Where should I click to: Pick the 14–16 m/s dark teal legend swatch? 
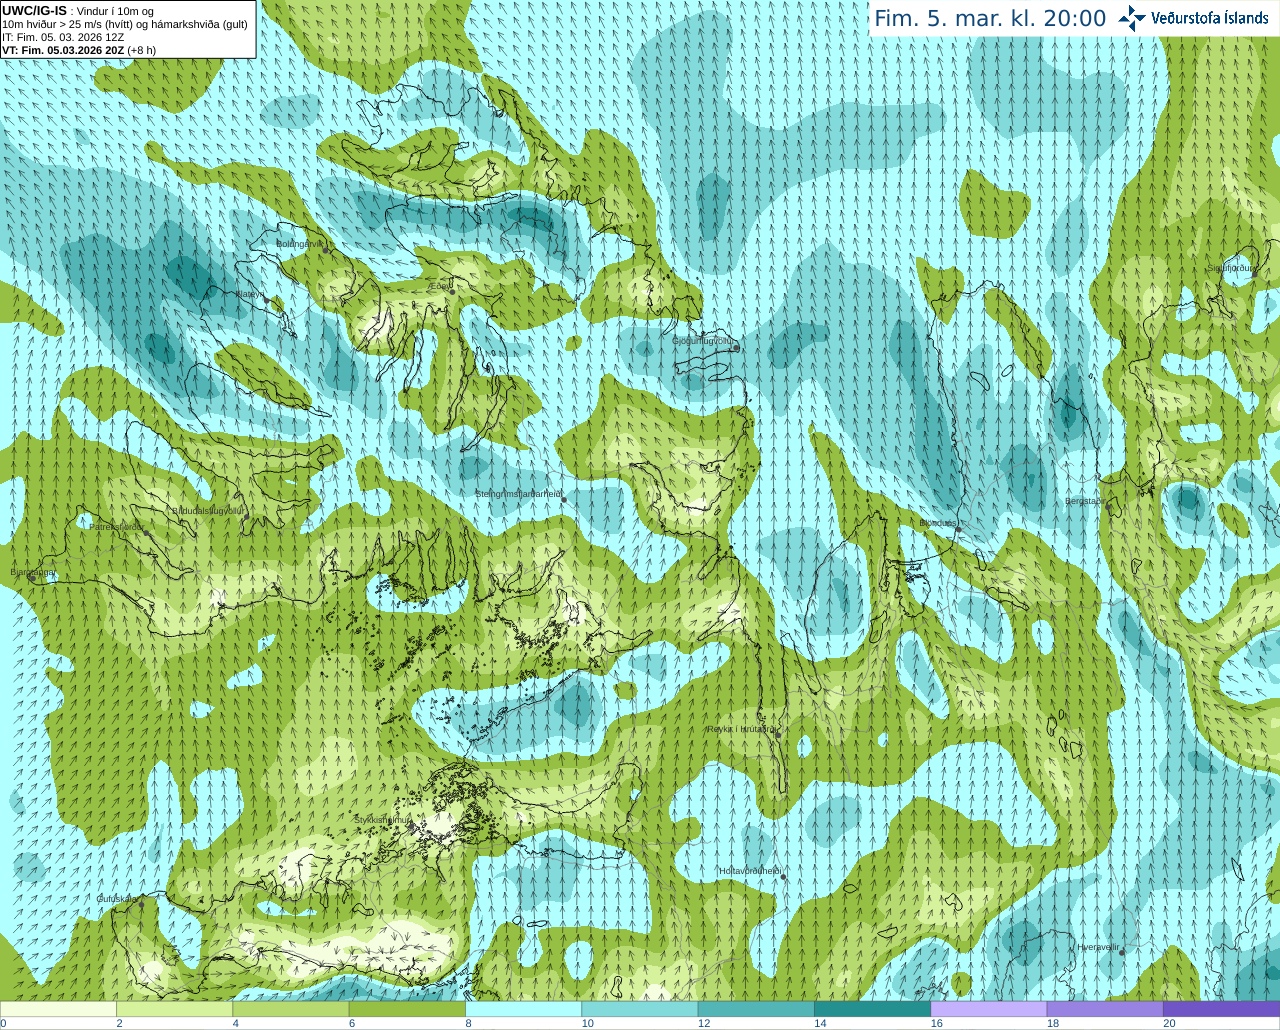coord(872,1009)
